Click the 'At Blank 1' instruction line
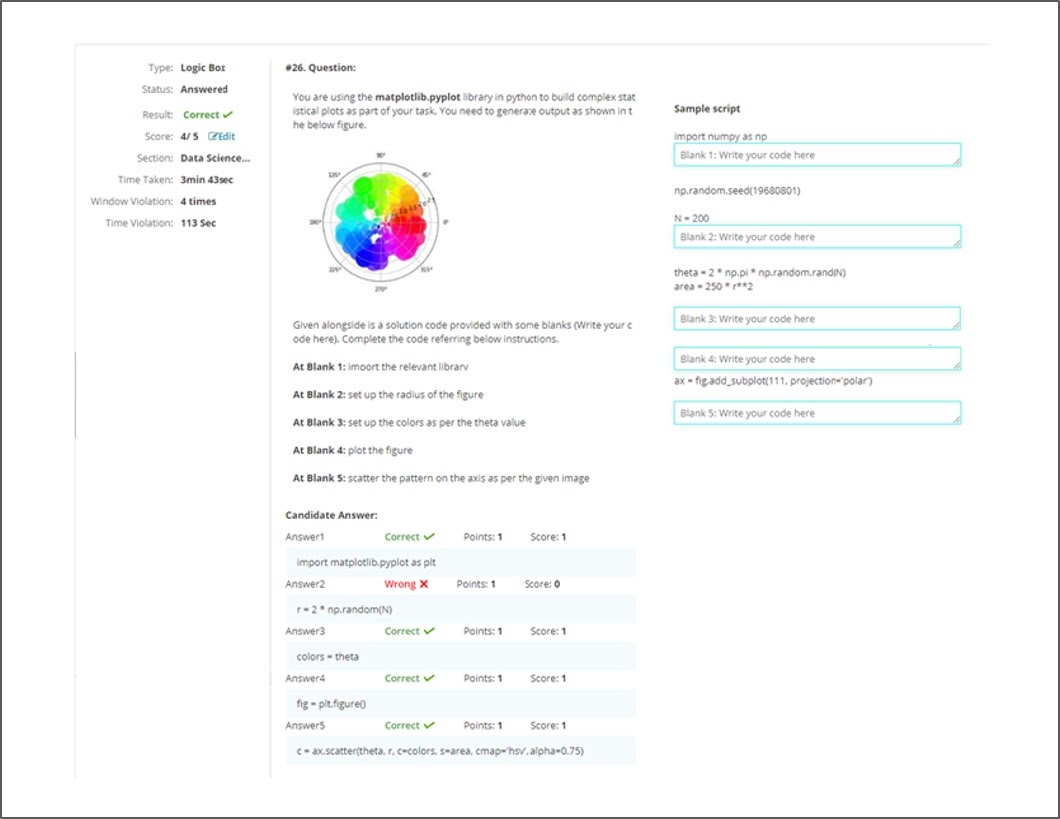This screenshot has height=819, width=1060. tap(381, 367)
